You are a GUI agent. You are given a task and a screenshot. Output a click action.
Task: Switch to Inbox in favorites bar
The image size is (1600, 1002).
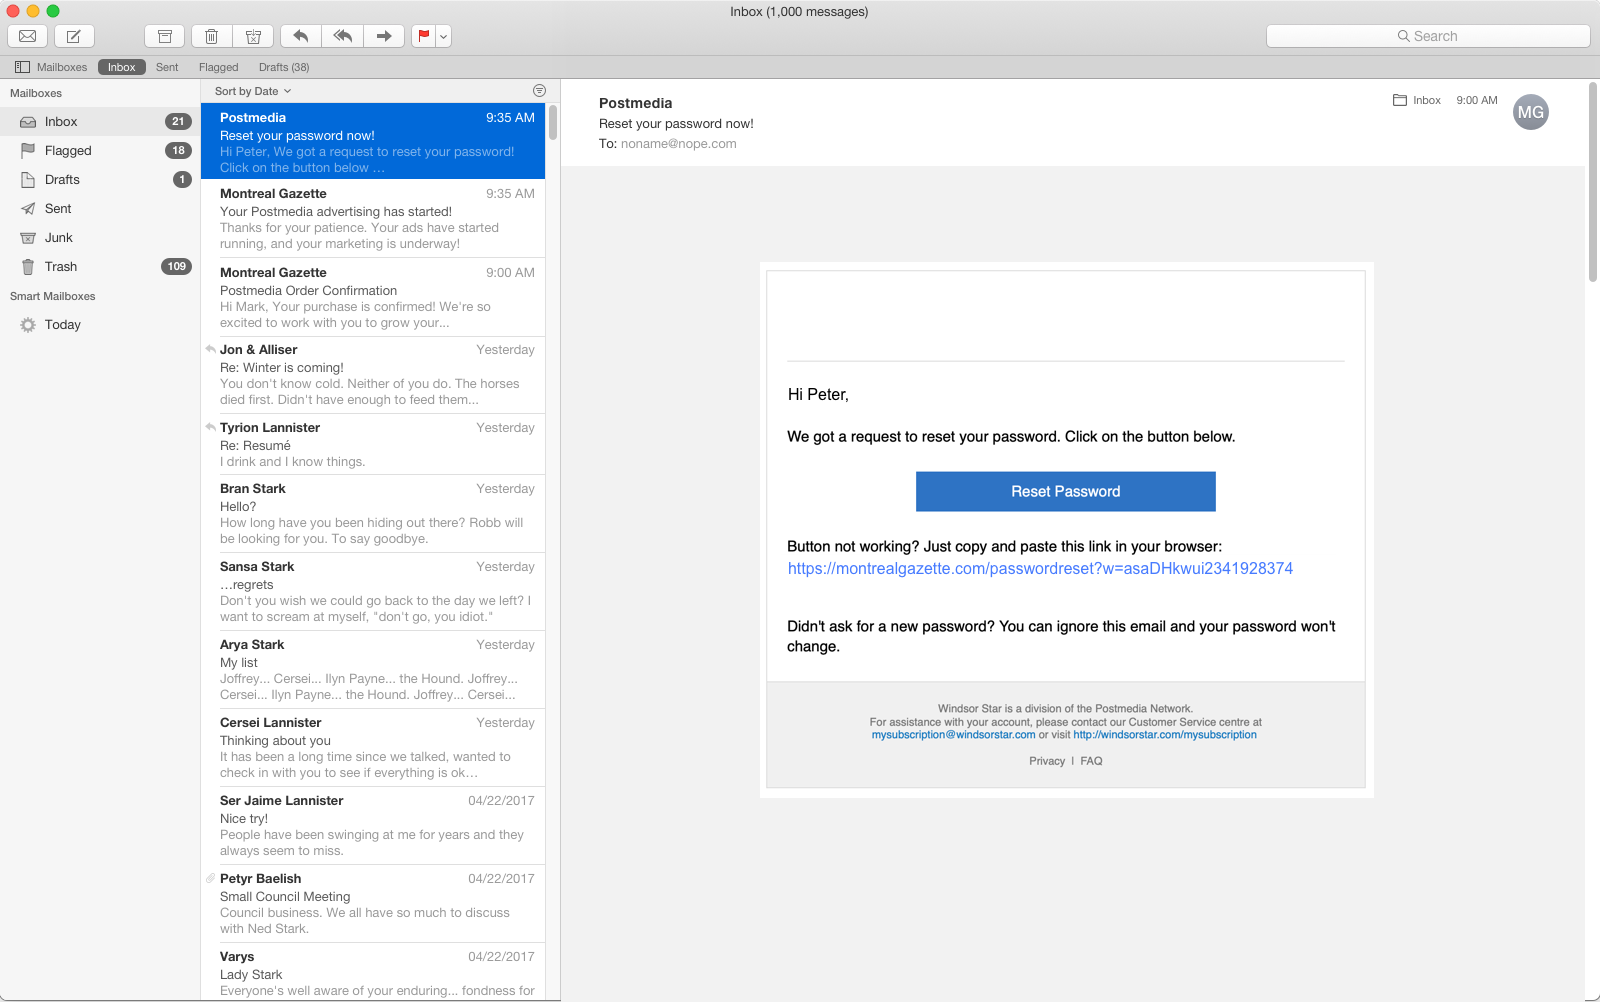point(122,67)
